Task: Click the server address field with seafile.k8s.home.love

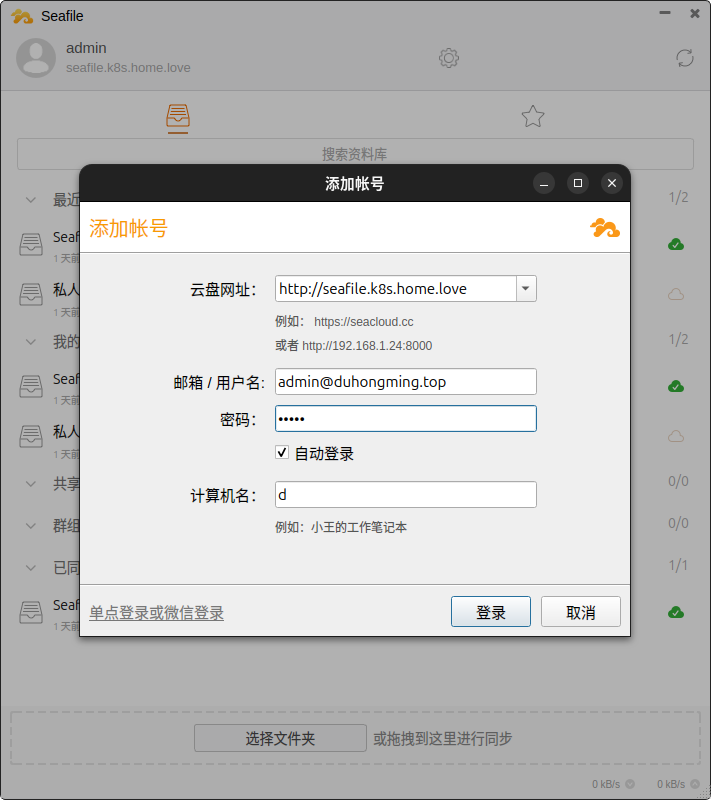Action: pyautogui.click(x=396, y=289)
